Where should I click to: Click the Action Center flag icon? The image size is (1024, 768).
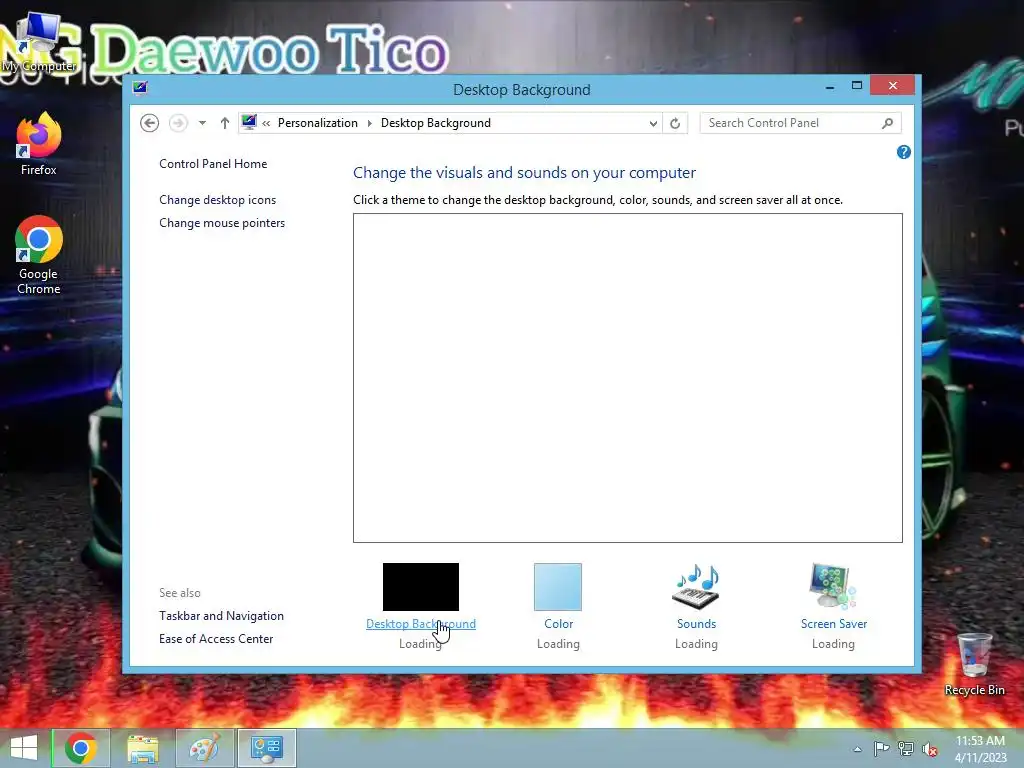[x=881, y=749]
